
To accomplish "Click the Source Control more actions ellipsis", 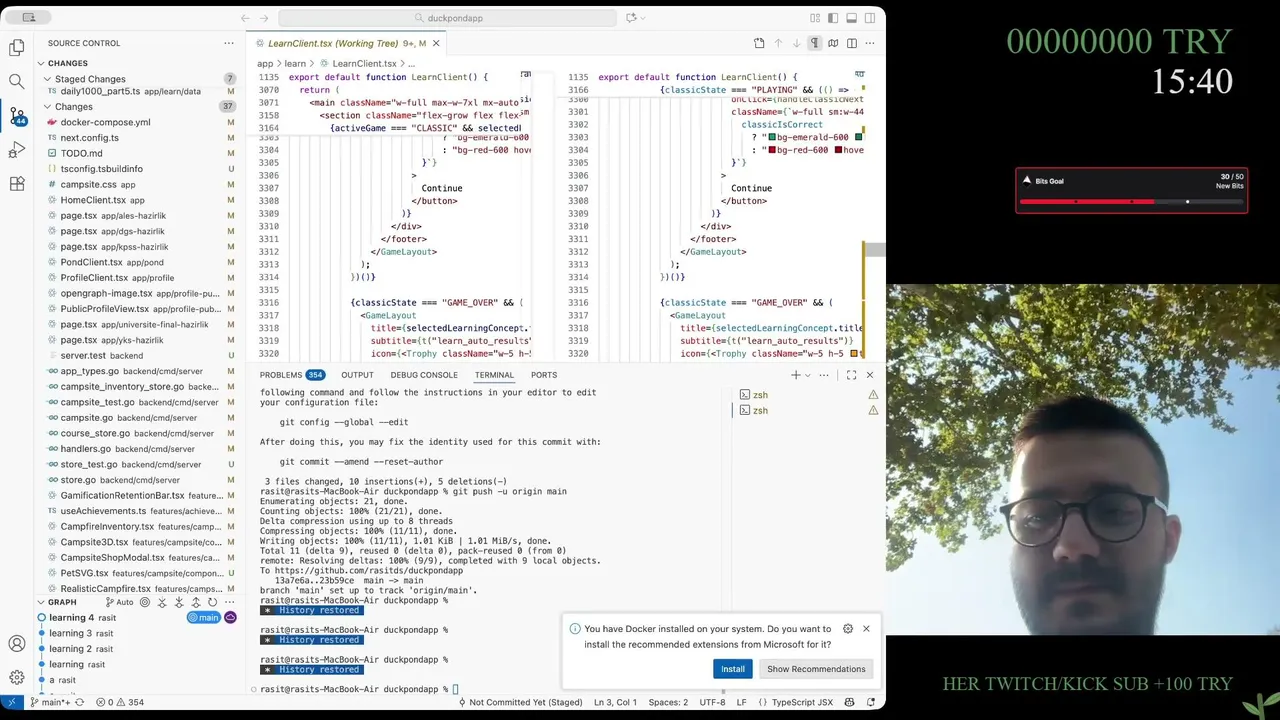I will (229, 43).
